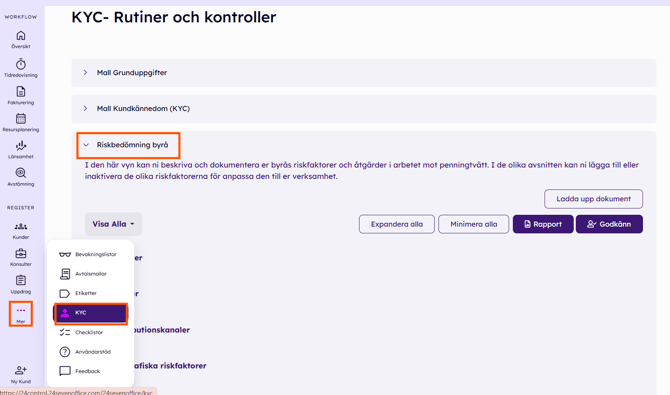The height and width of the screenshot is (395, 670).
Task: Click the Ny Kund add-user icon
Action: 21,370
